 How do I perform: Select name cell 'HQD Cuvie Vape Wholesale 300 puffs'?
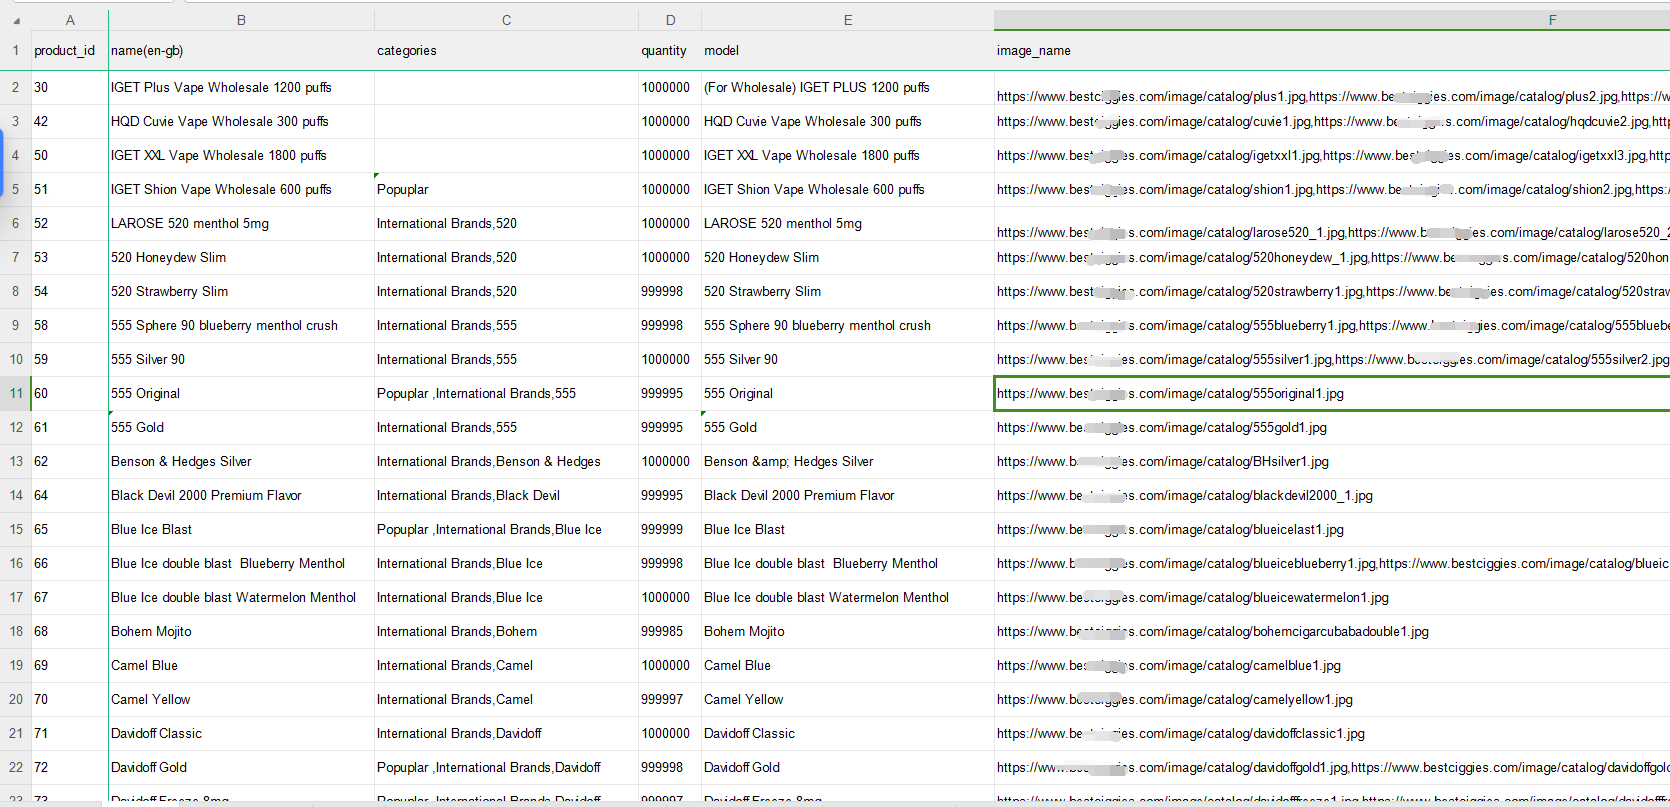[x=241, y=121]
